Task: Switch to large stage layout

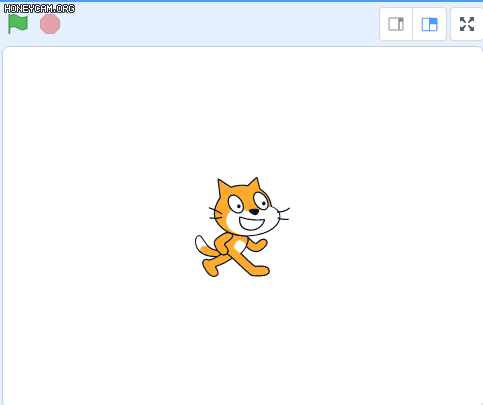Action: (x=429, y=24)
